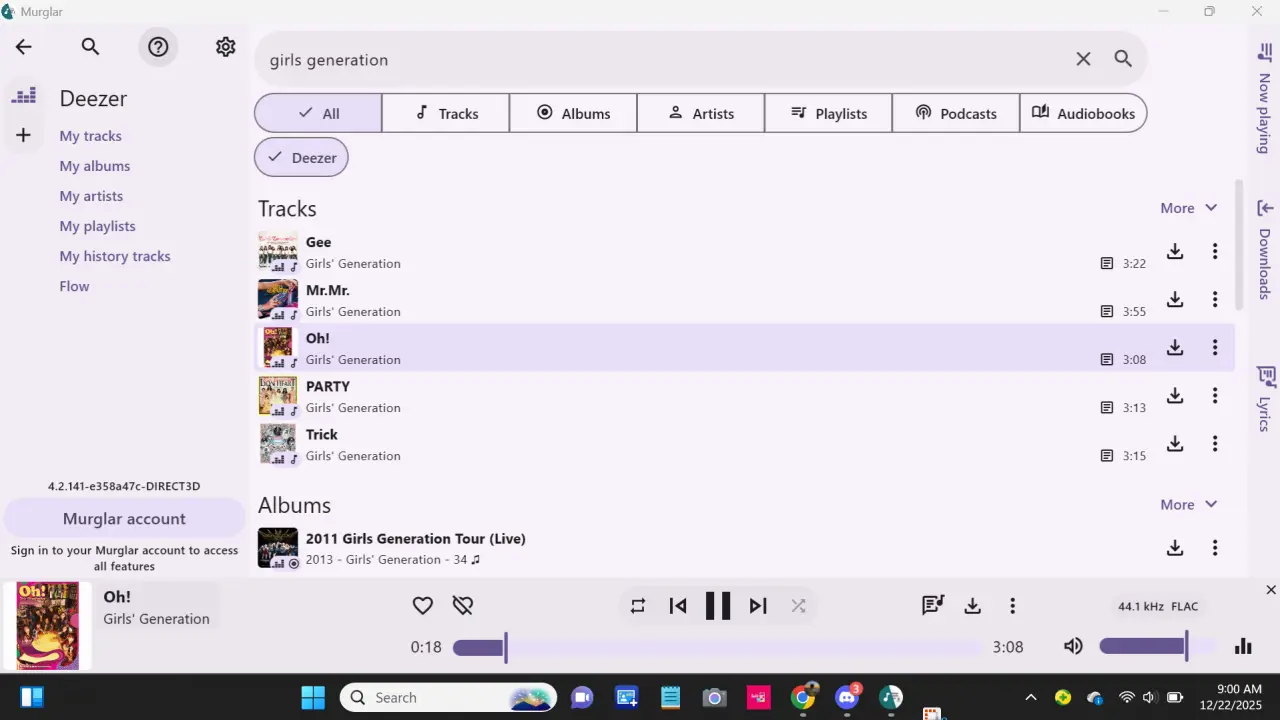Toggle the Lyrics side panel
1280x720 pixels.
(1265, 398)
